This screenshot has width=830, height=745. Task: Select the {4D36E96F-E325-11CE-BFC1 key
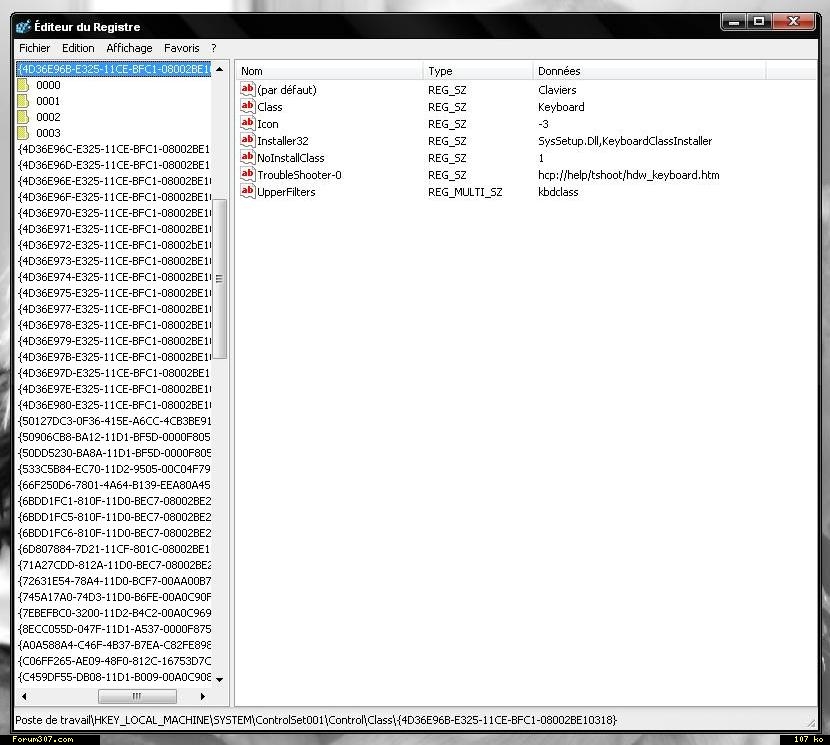(114, 197)
